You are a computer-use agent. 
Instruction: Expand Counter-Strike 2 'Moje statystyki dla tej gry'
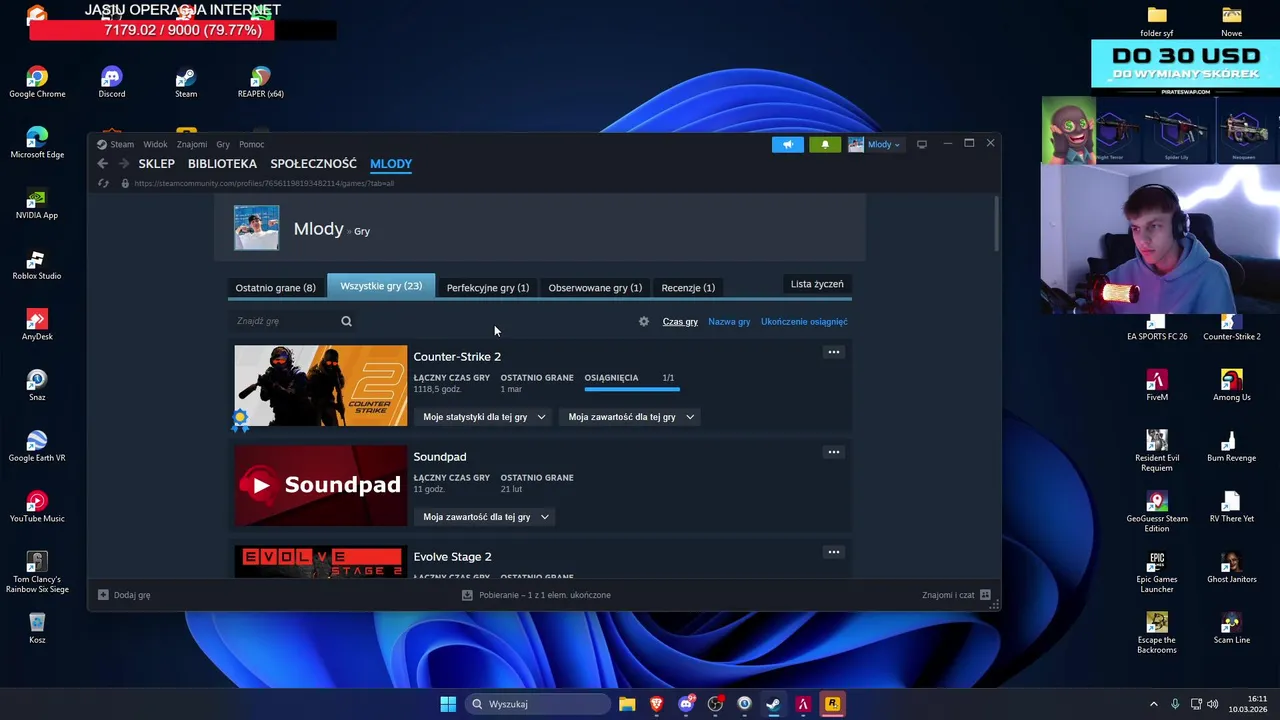tap(484, 417)
